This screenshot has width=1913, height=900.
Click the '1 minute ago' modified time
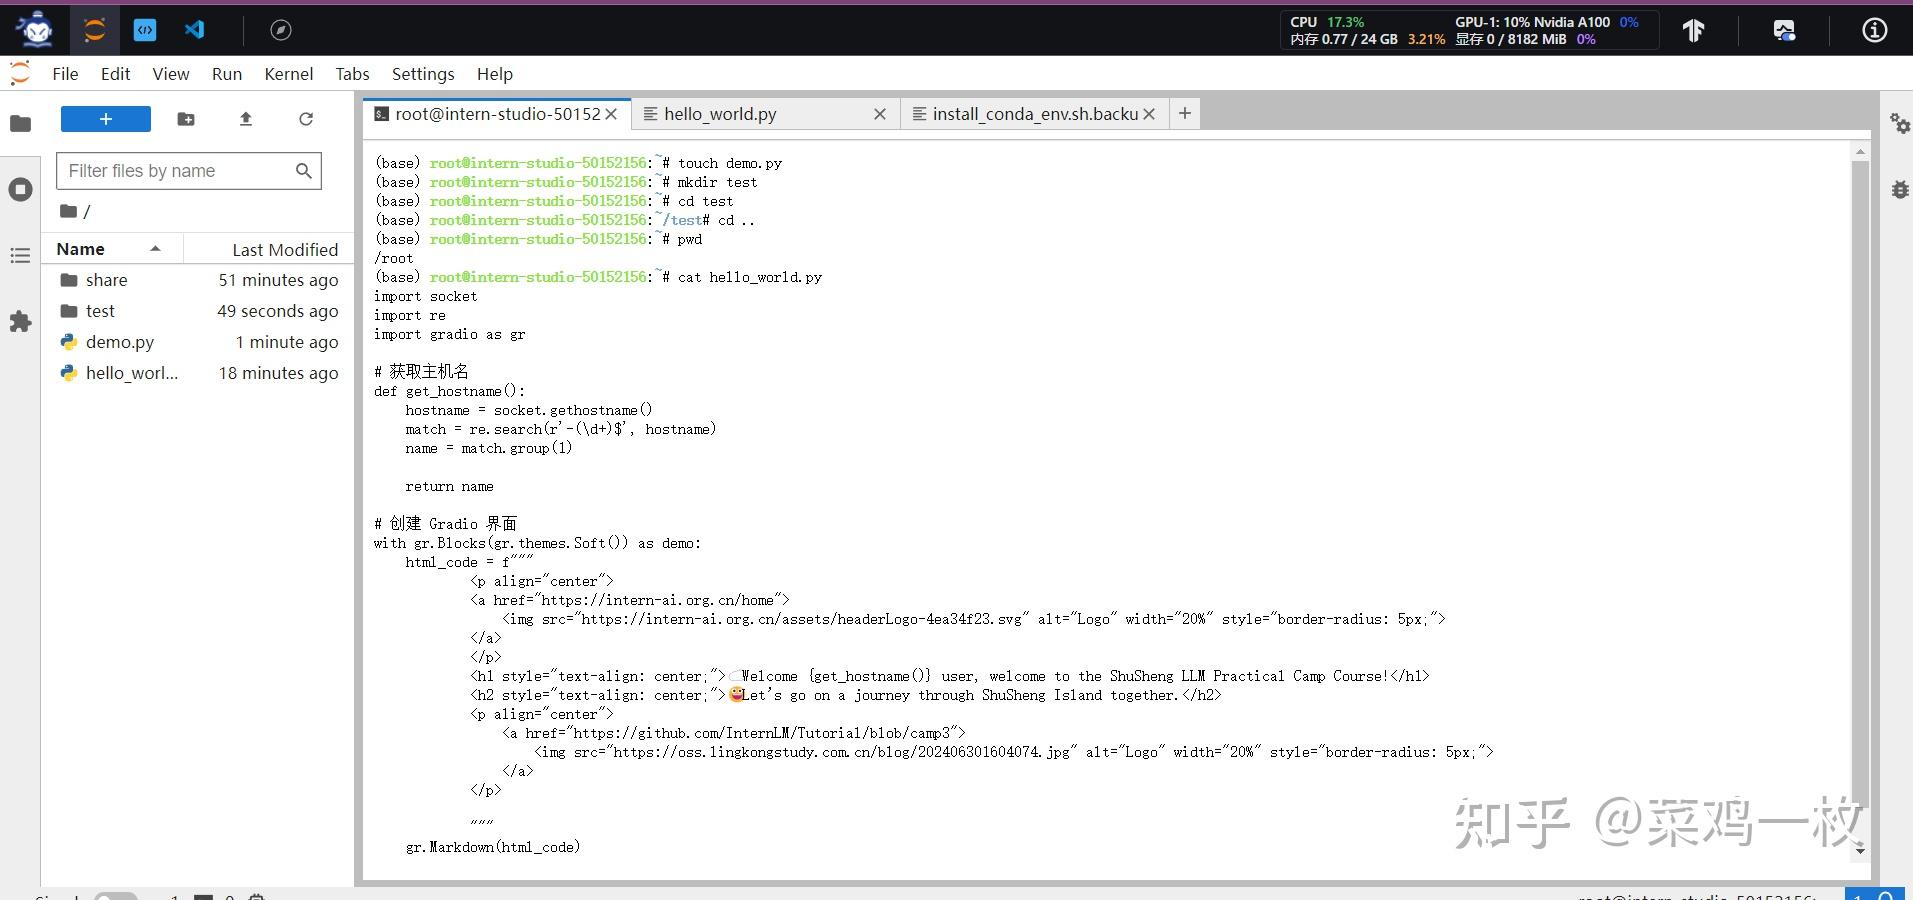pos(287,342)
